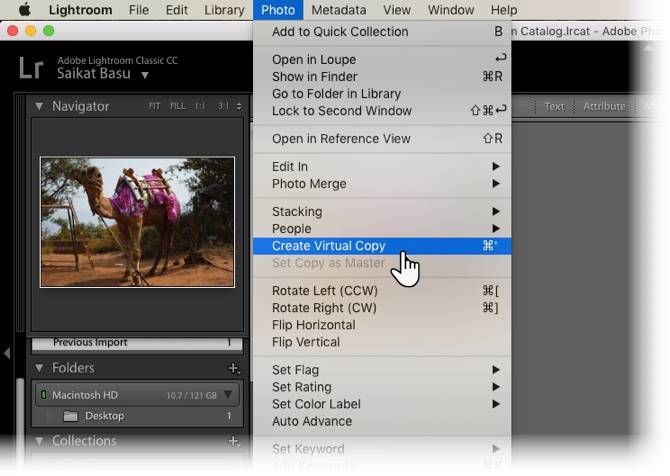Expand the Edit In submenu

(382, 166)
